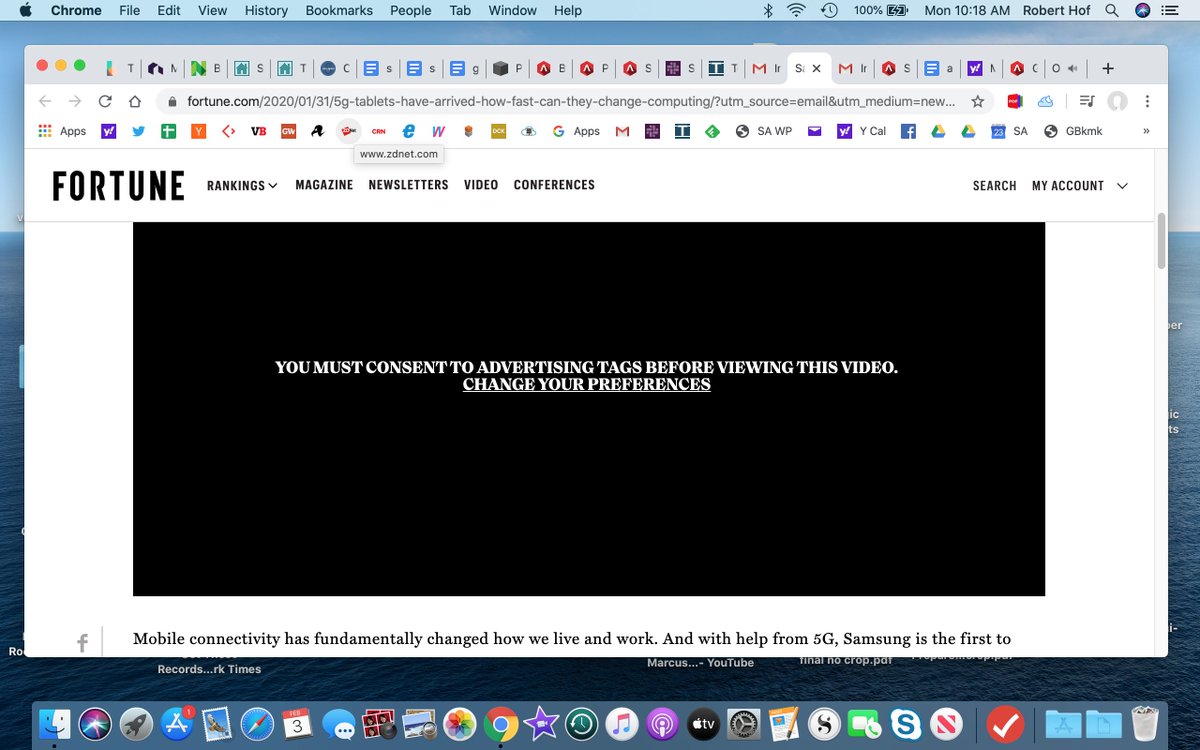Screen dimensions: 1200x750
Task: Expand the RANKINGS dropdown
Action: [242, 185]
